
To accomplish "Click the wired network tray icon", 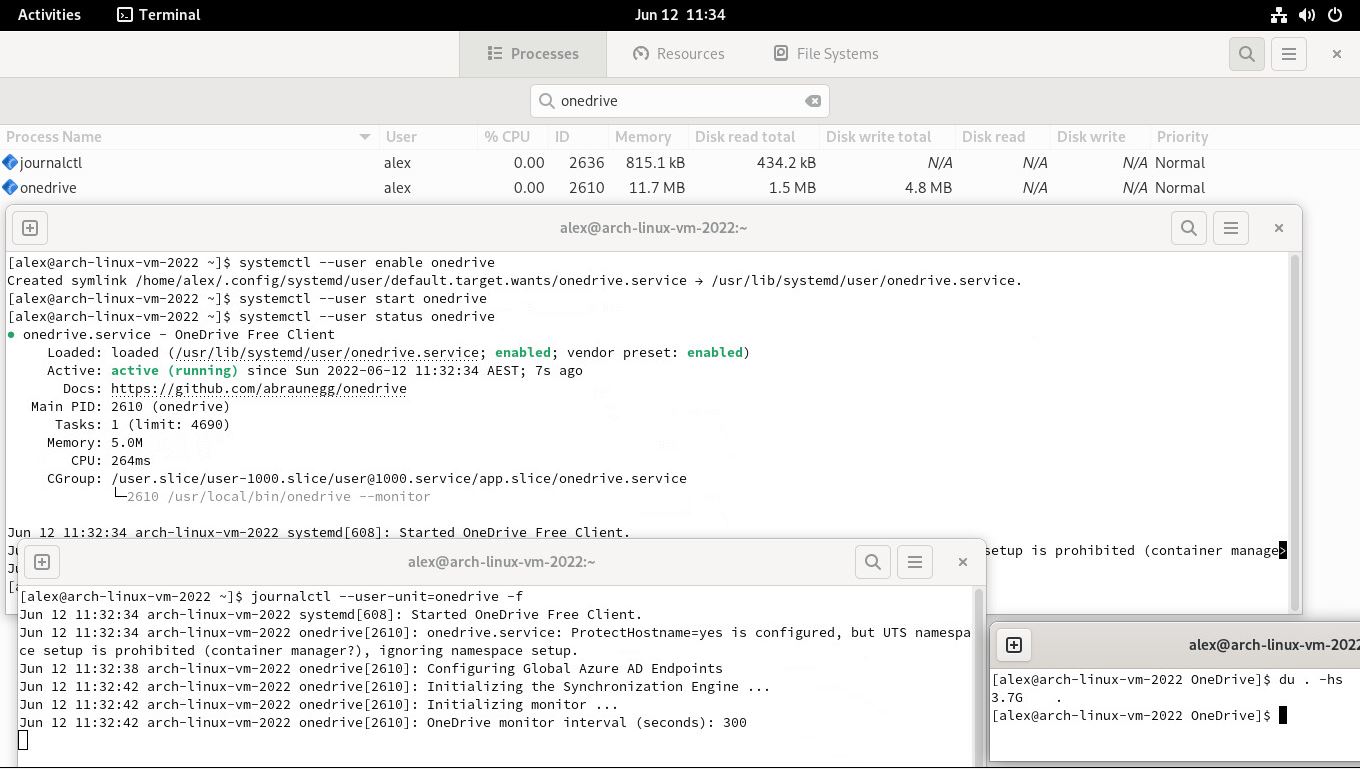I will coord(1279,14).
